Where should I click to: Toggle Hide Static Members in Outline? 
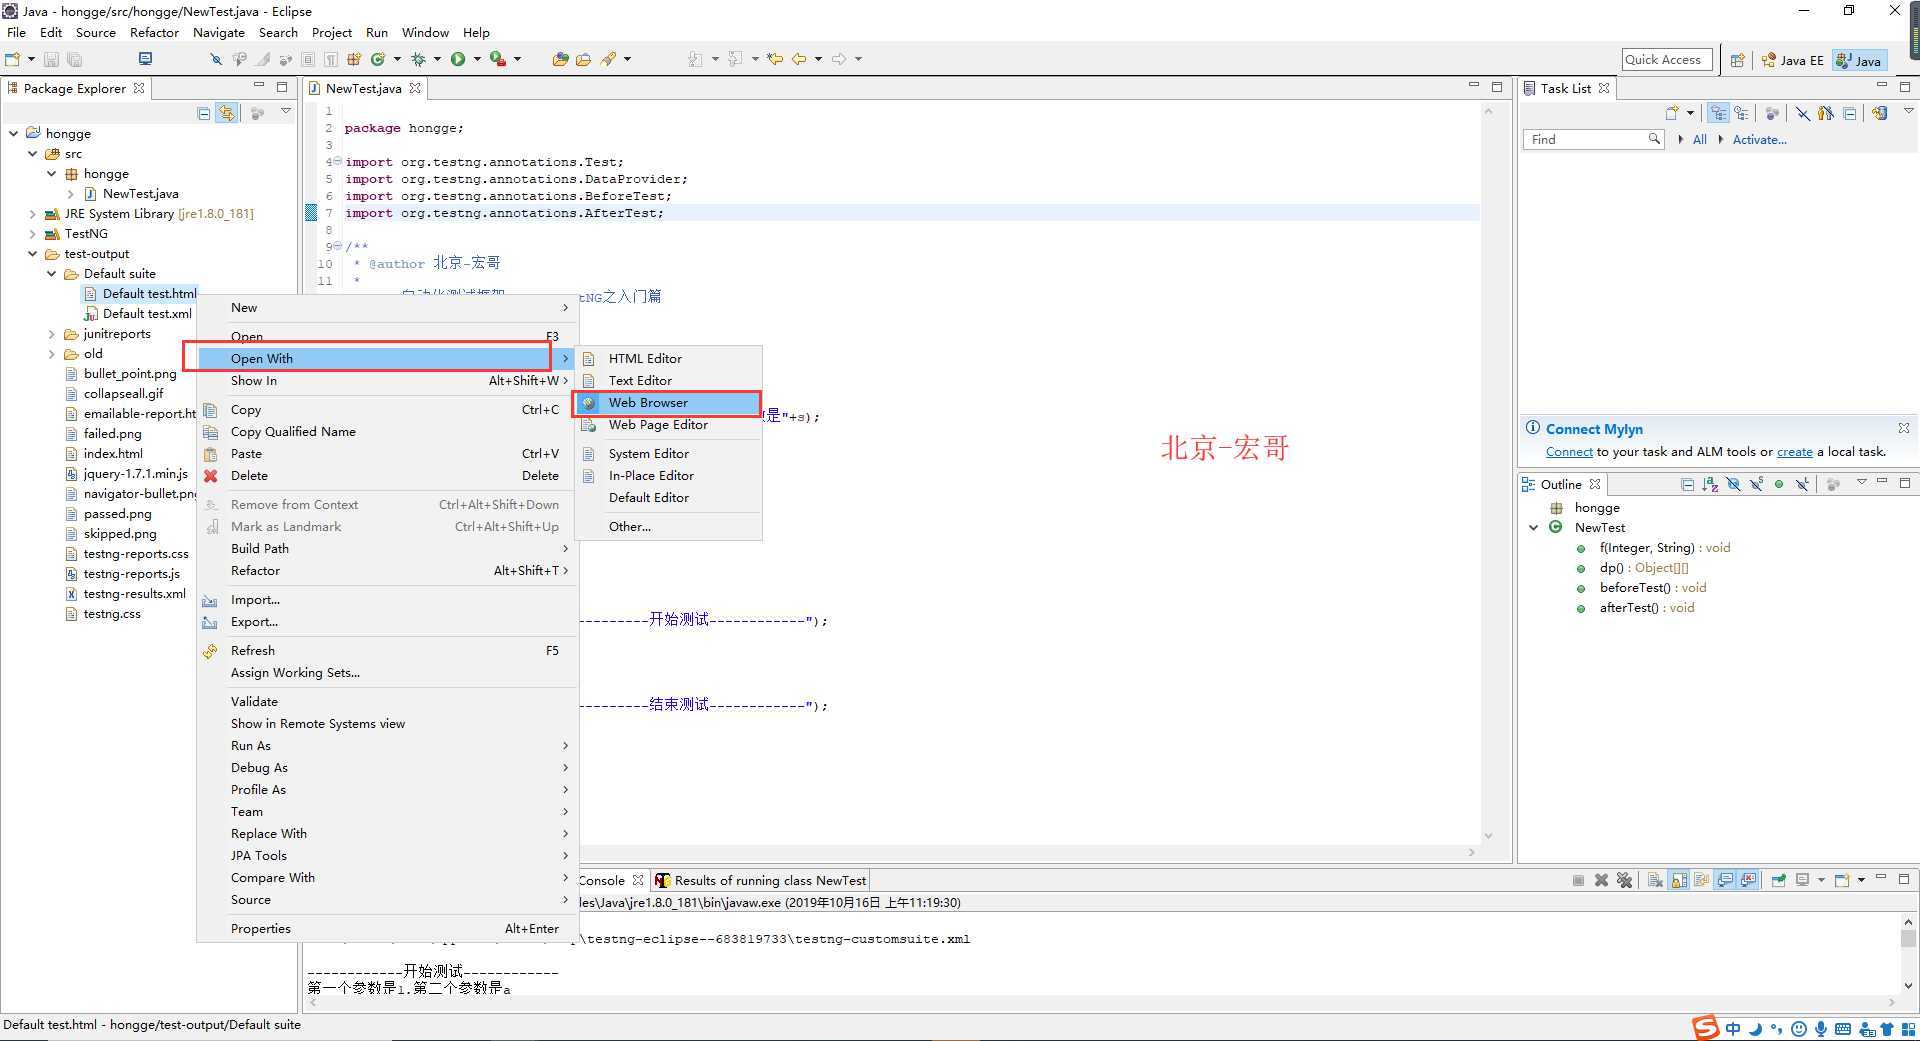(x=1756, y=484)
